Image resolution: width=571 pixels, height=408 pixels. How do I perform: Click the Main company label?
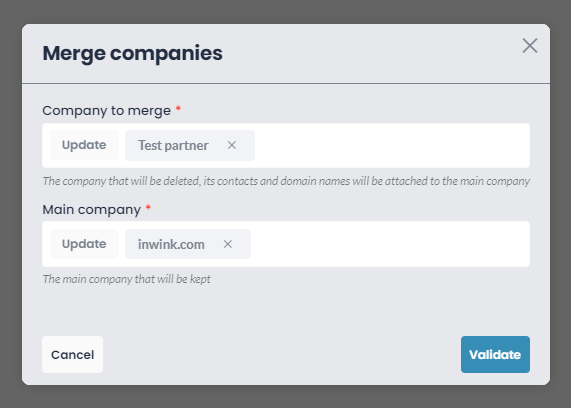[91, 210]
